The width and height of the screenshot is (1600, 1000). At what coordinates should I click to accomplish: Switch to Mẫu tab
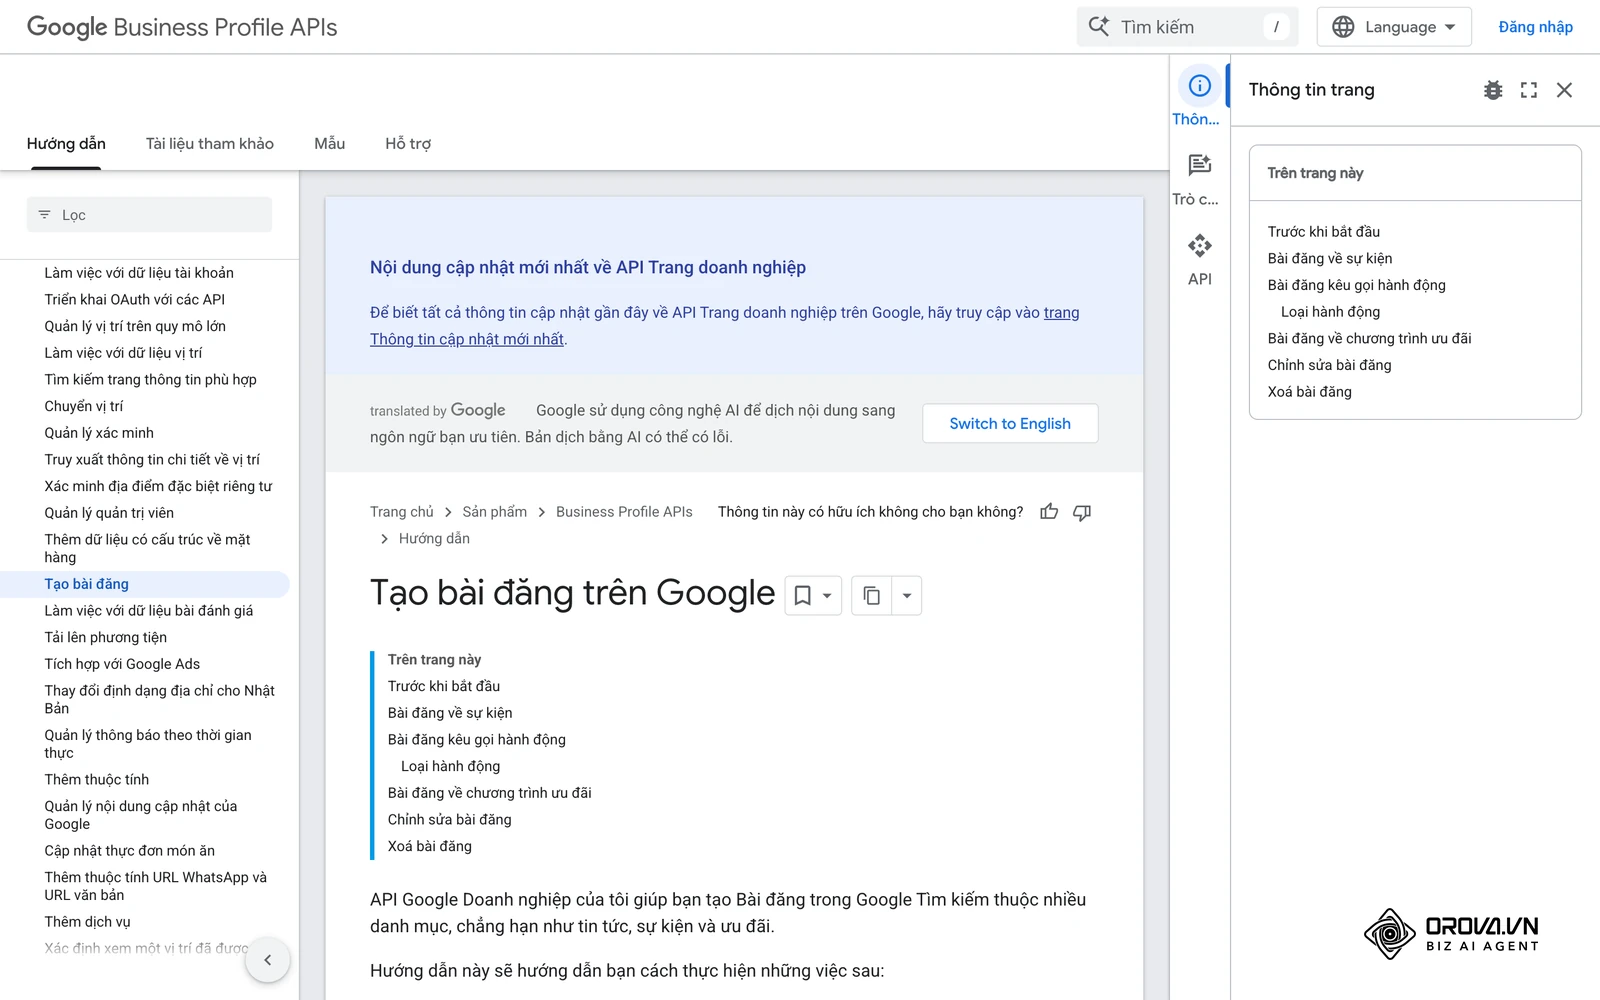pyautogui.click(x=330, y=143)
